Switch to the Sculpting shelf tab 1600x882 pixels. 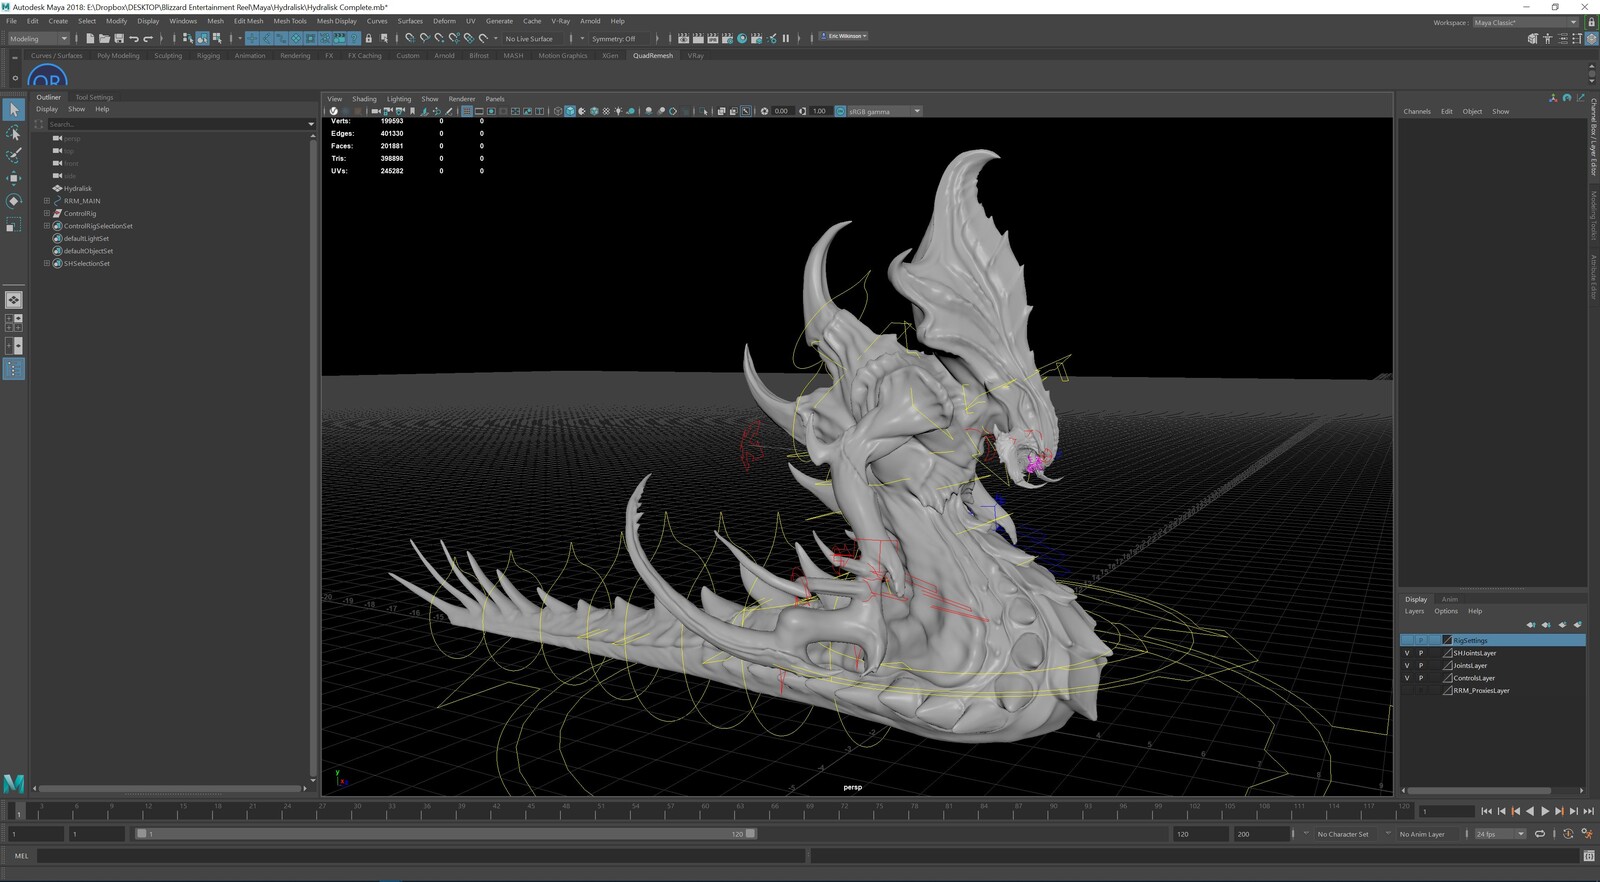168,56
